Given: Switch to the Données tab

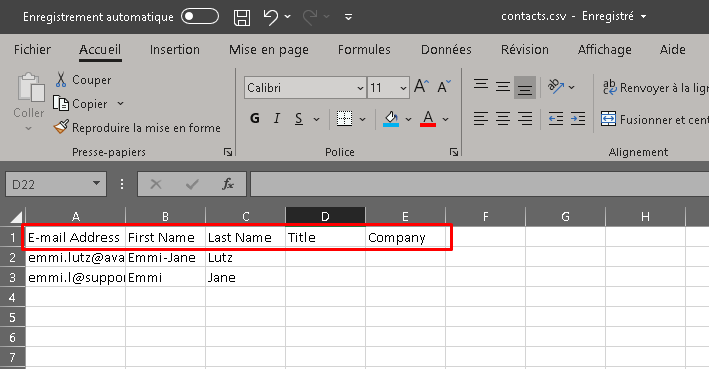Looking at the screenshot, I should (x=446, y=50).
